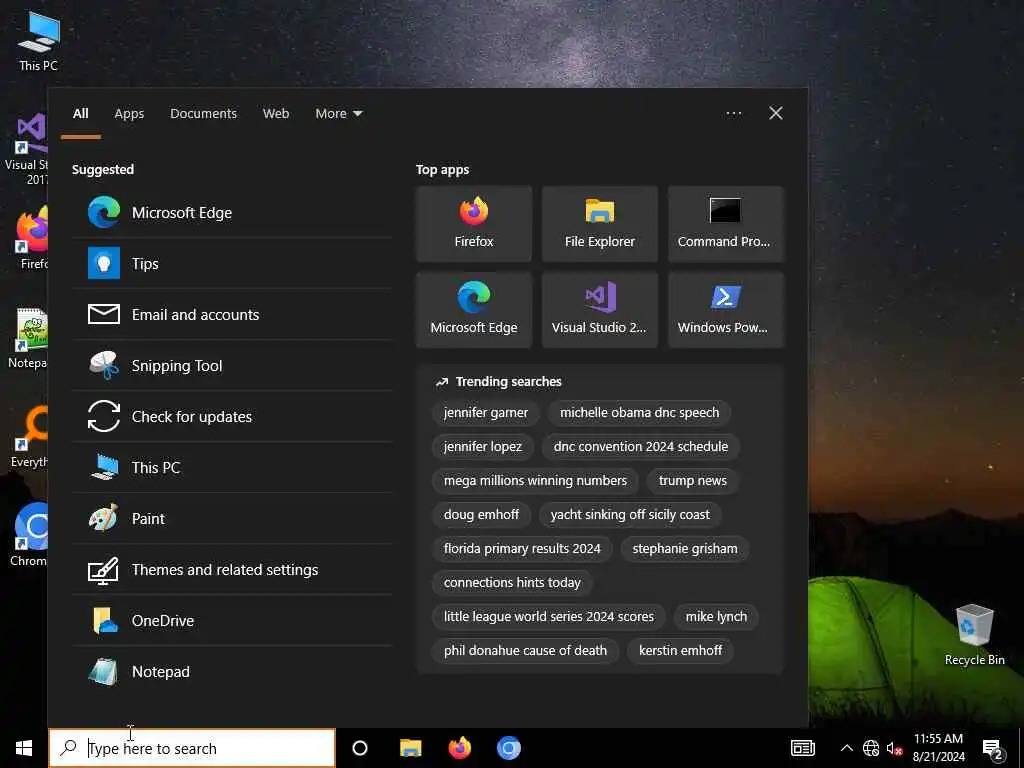
Task: Launch Visual Studio tile in Top apps
Action: pyautogui.click(x=600, y=310)
